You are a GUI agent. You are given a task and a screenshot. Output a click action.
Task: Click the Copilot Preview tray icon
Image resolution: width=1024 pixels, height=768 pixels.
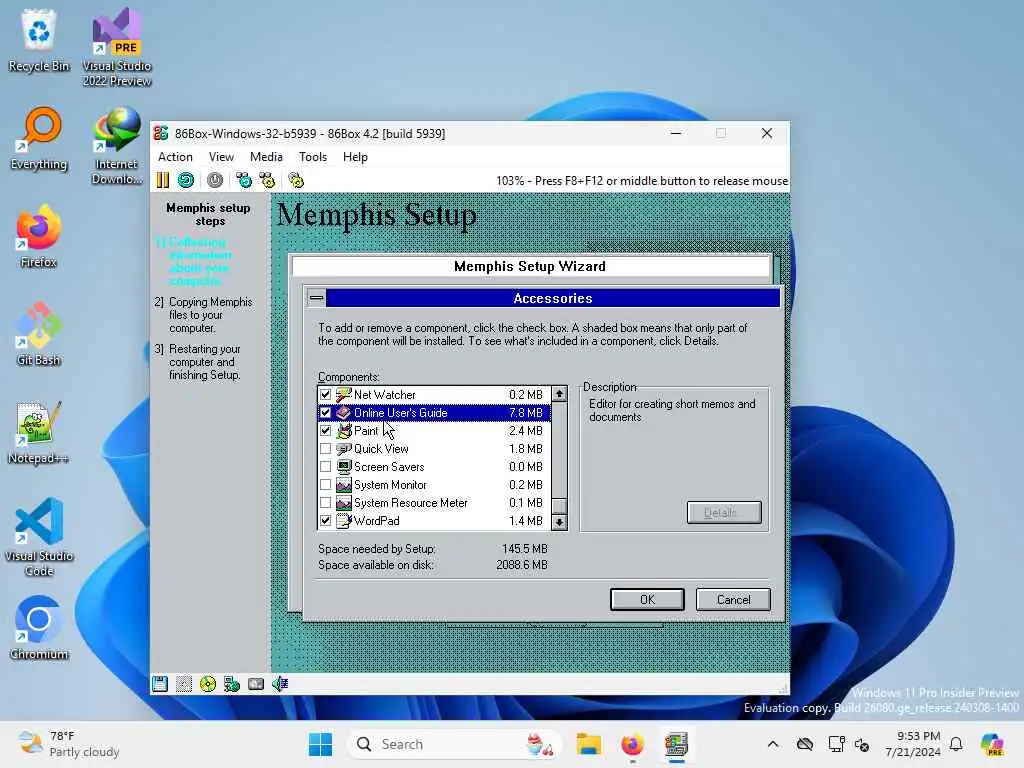point(993,744)
